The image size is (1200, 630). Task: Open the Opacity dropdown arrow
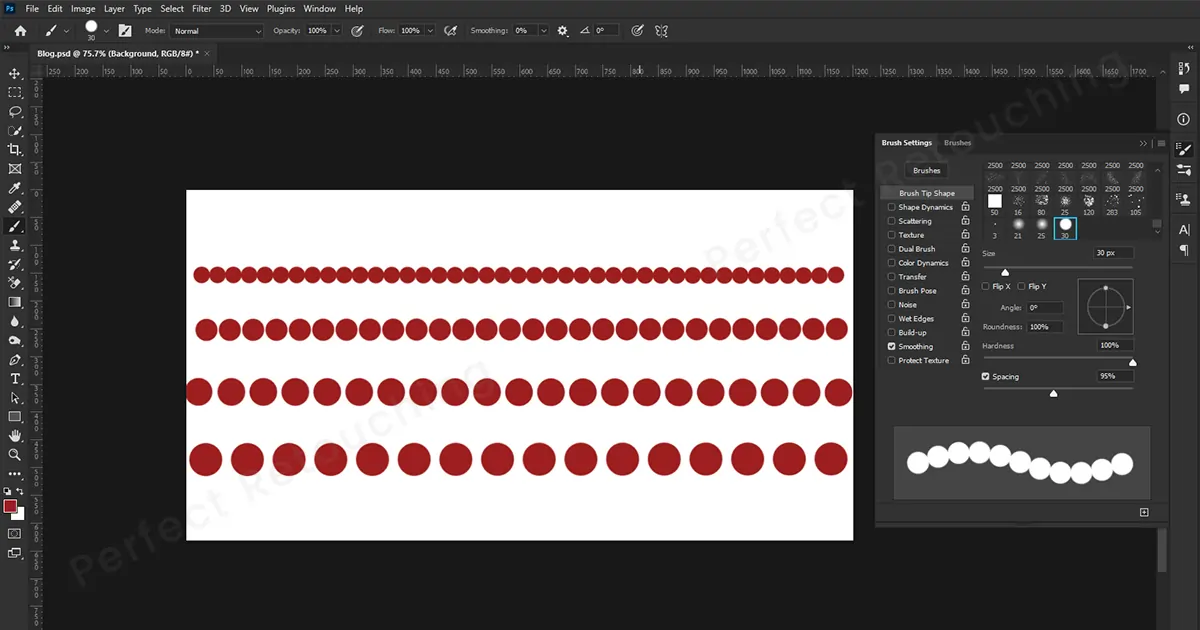click(338, 30)
